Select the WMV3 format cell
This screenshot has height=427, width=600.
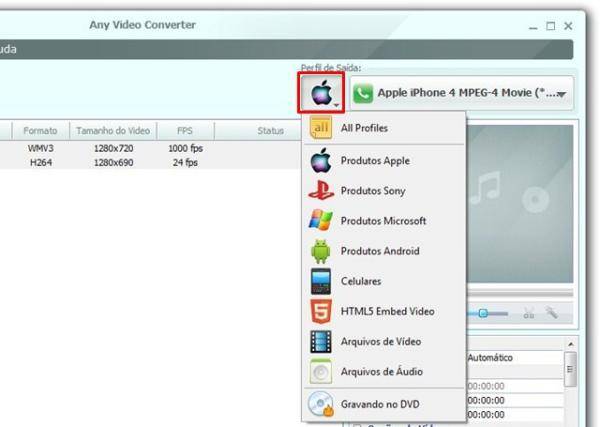(x=41, y=148)
